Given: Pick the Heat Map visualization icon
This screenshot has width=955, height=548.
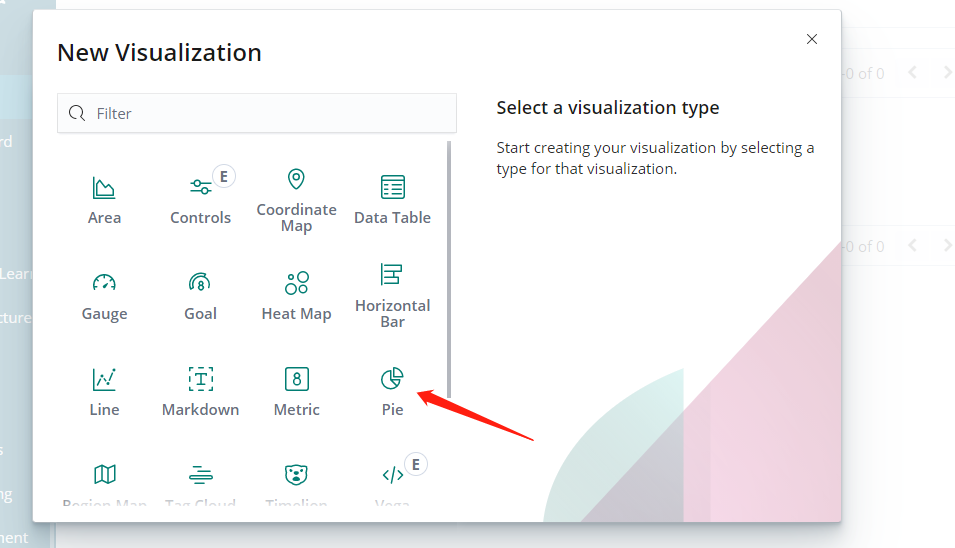Looking at the screenshot, I should coord(296,283).
